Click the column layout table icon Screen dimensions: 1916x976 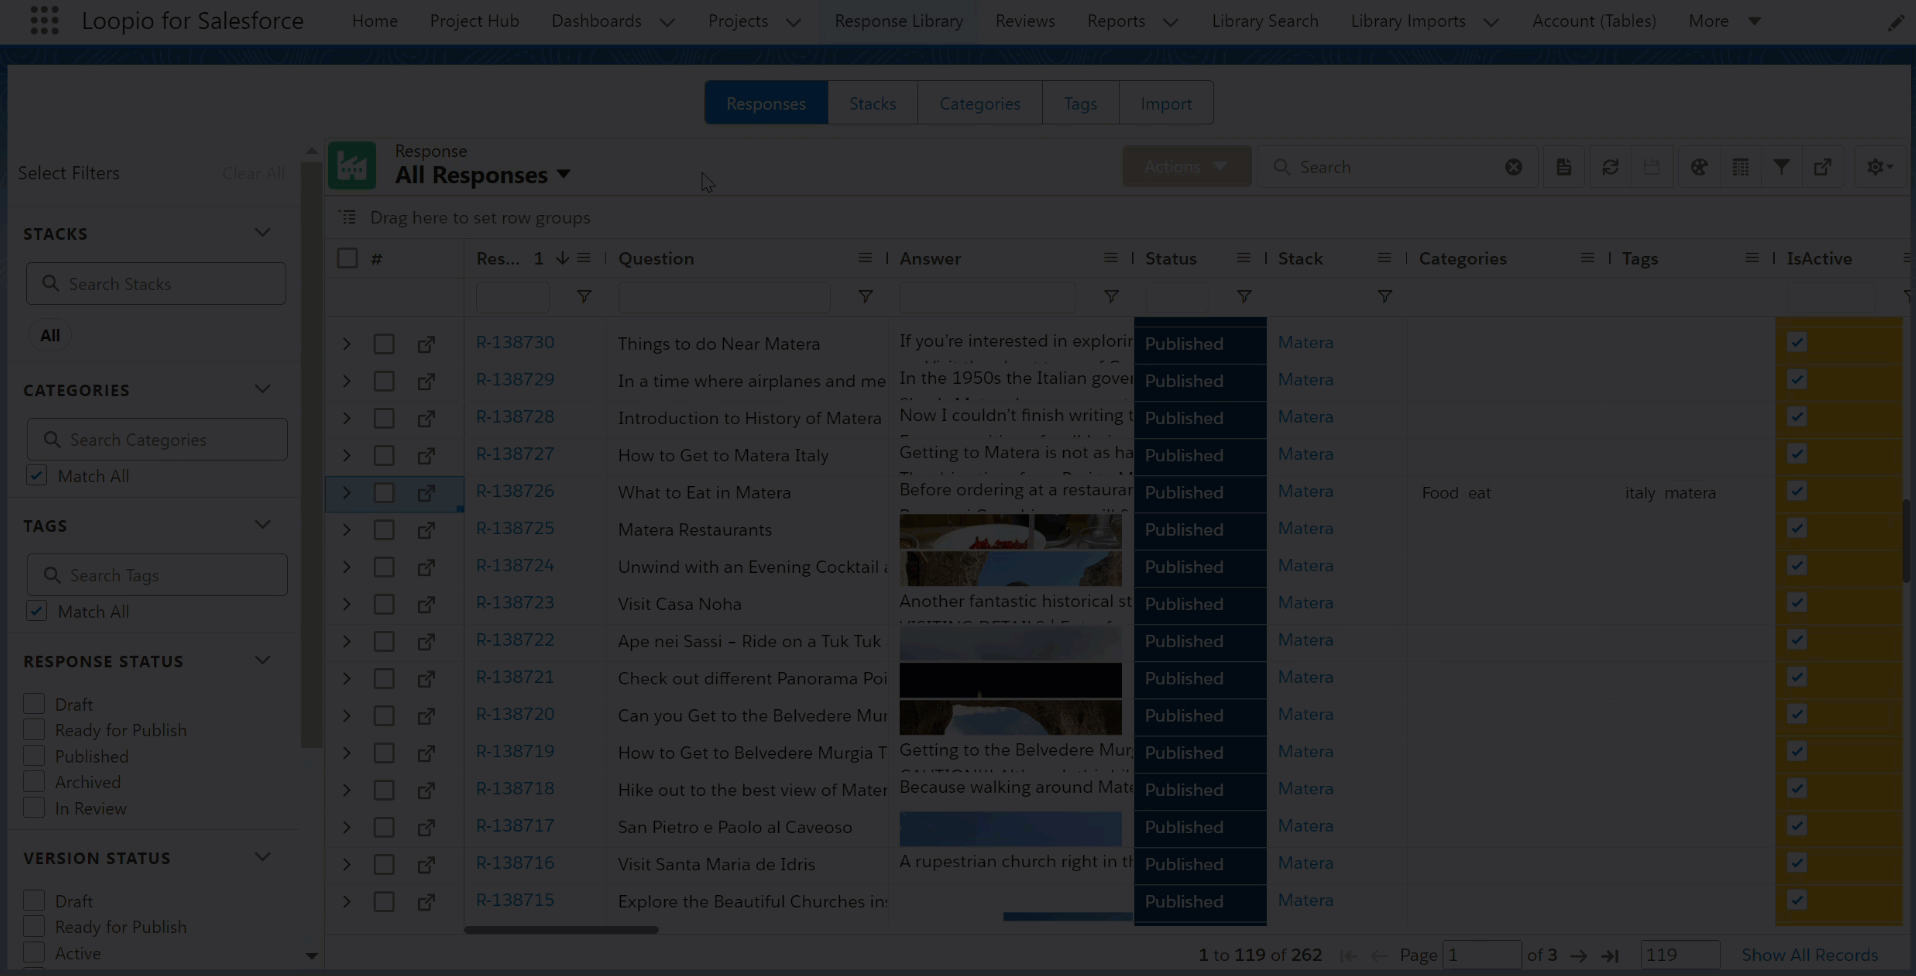(x=1740, y=167)
